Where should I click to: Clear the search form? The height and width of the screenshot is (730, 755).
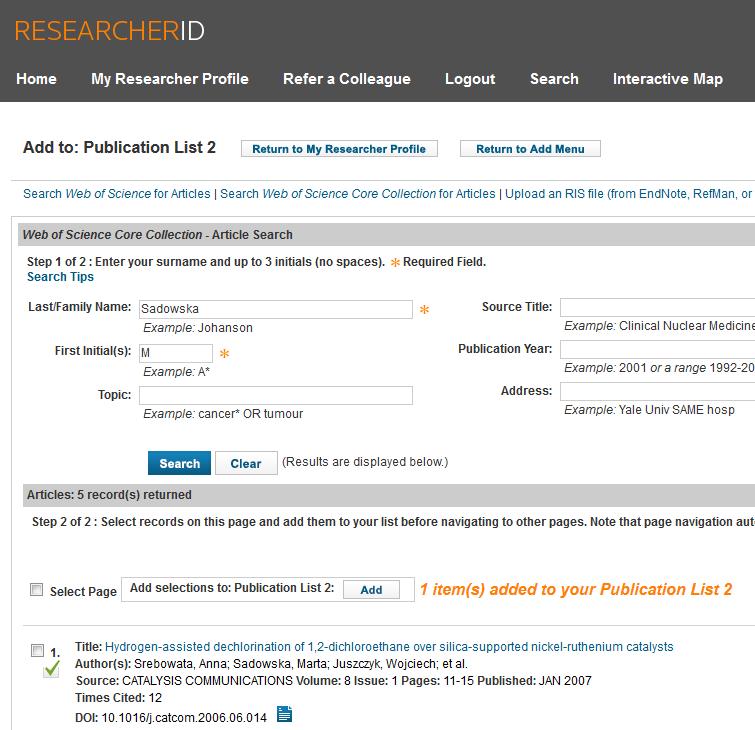[246, 463]
